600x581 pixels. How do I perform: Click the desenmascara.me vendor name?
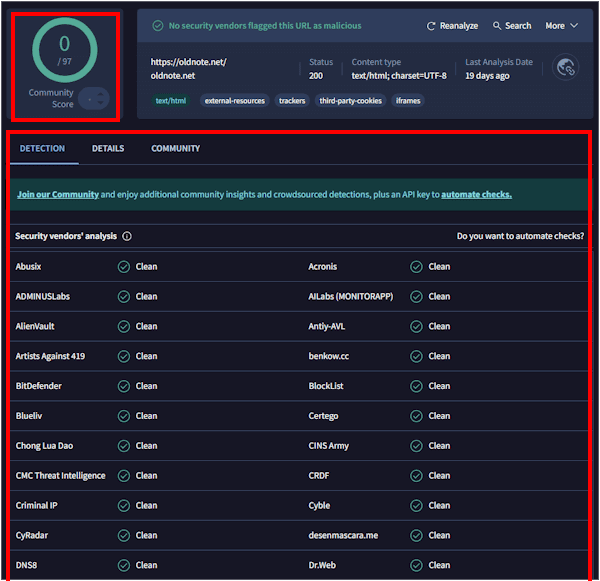click(343, 535)
